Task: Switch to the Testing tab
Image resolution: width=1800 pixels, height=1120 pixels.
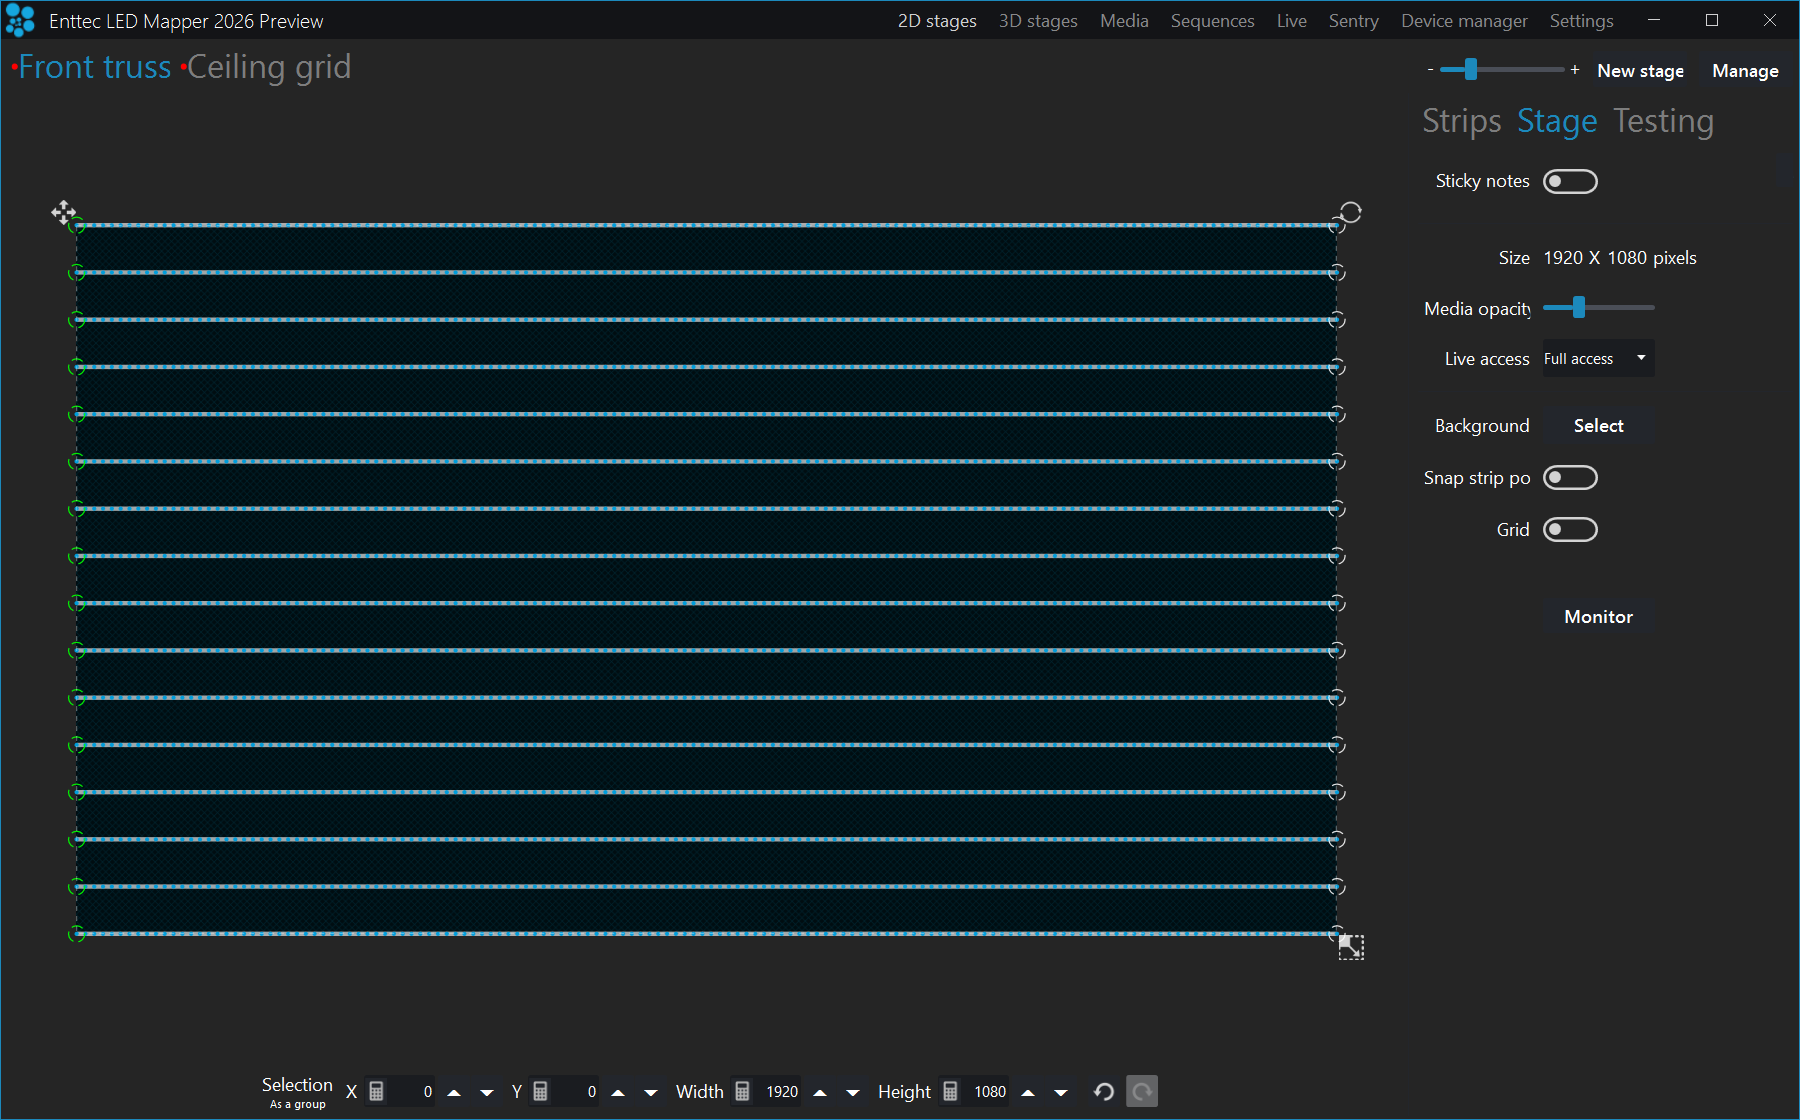Action: [1663, 121]
